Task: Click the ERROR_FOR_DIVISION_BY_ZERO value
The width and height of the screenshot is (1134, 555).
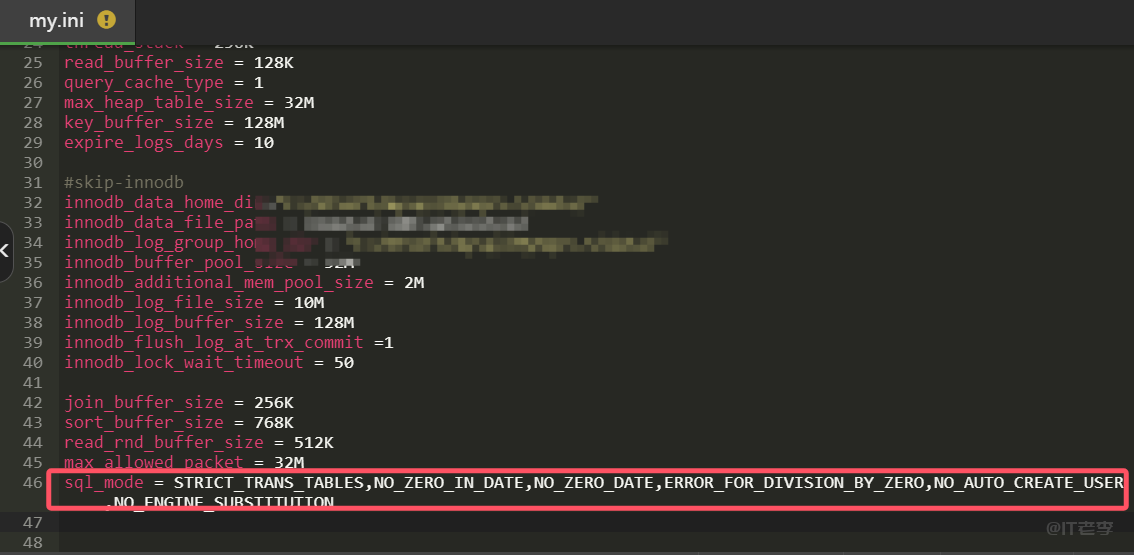Action: (x=795, y=483)
